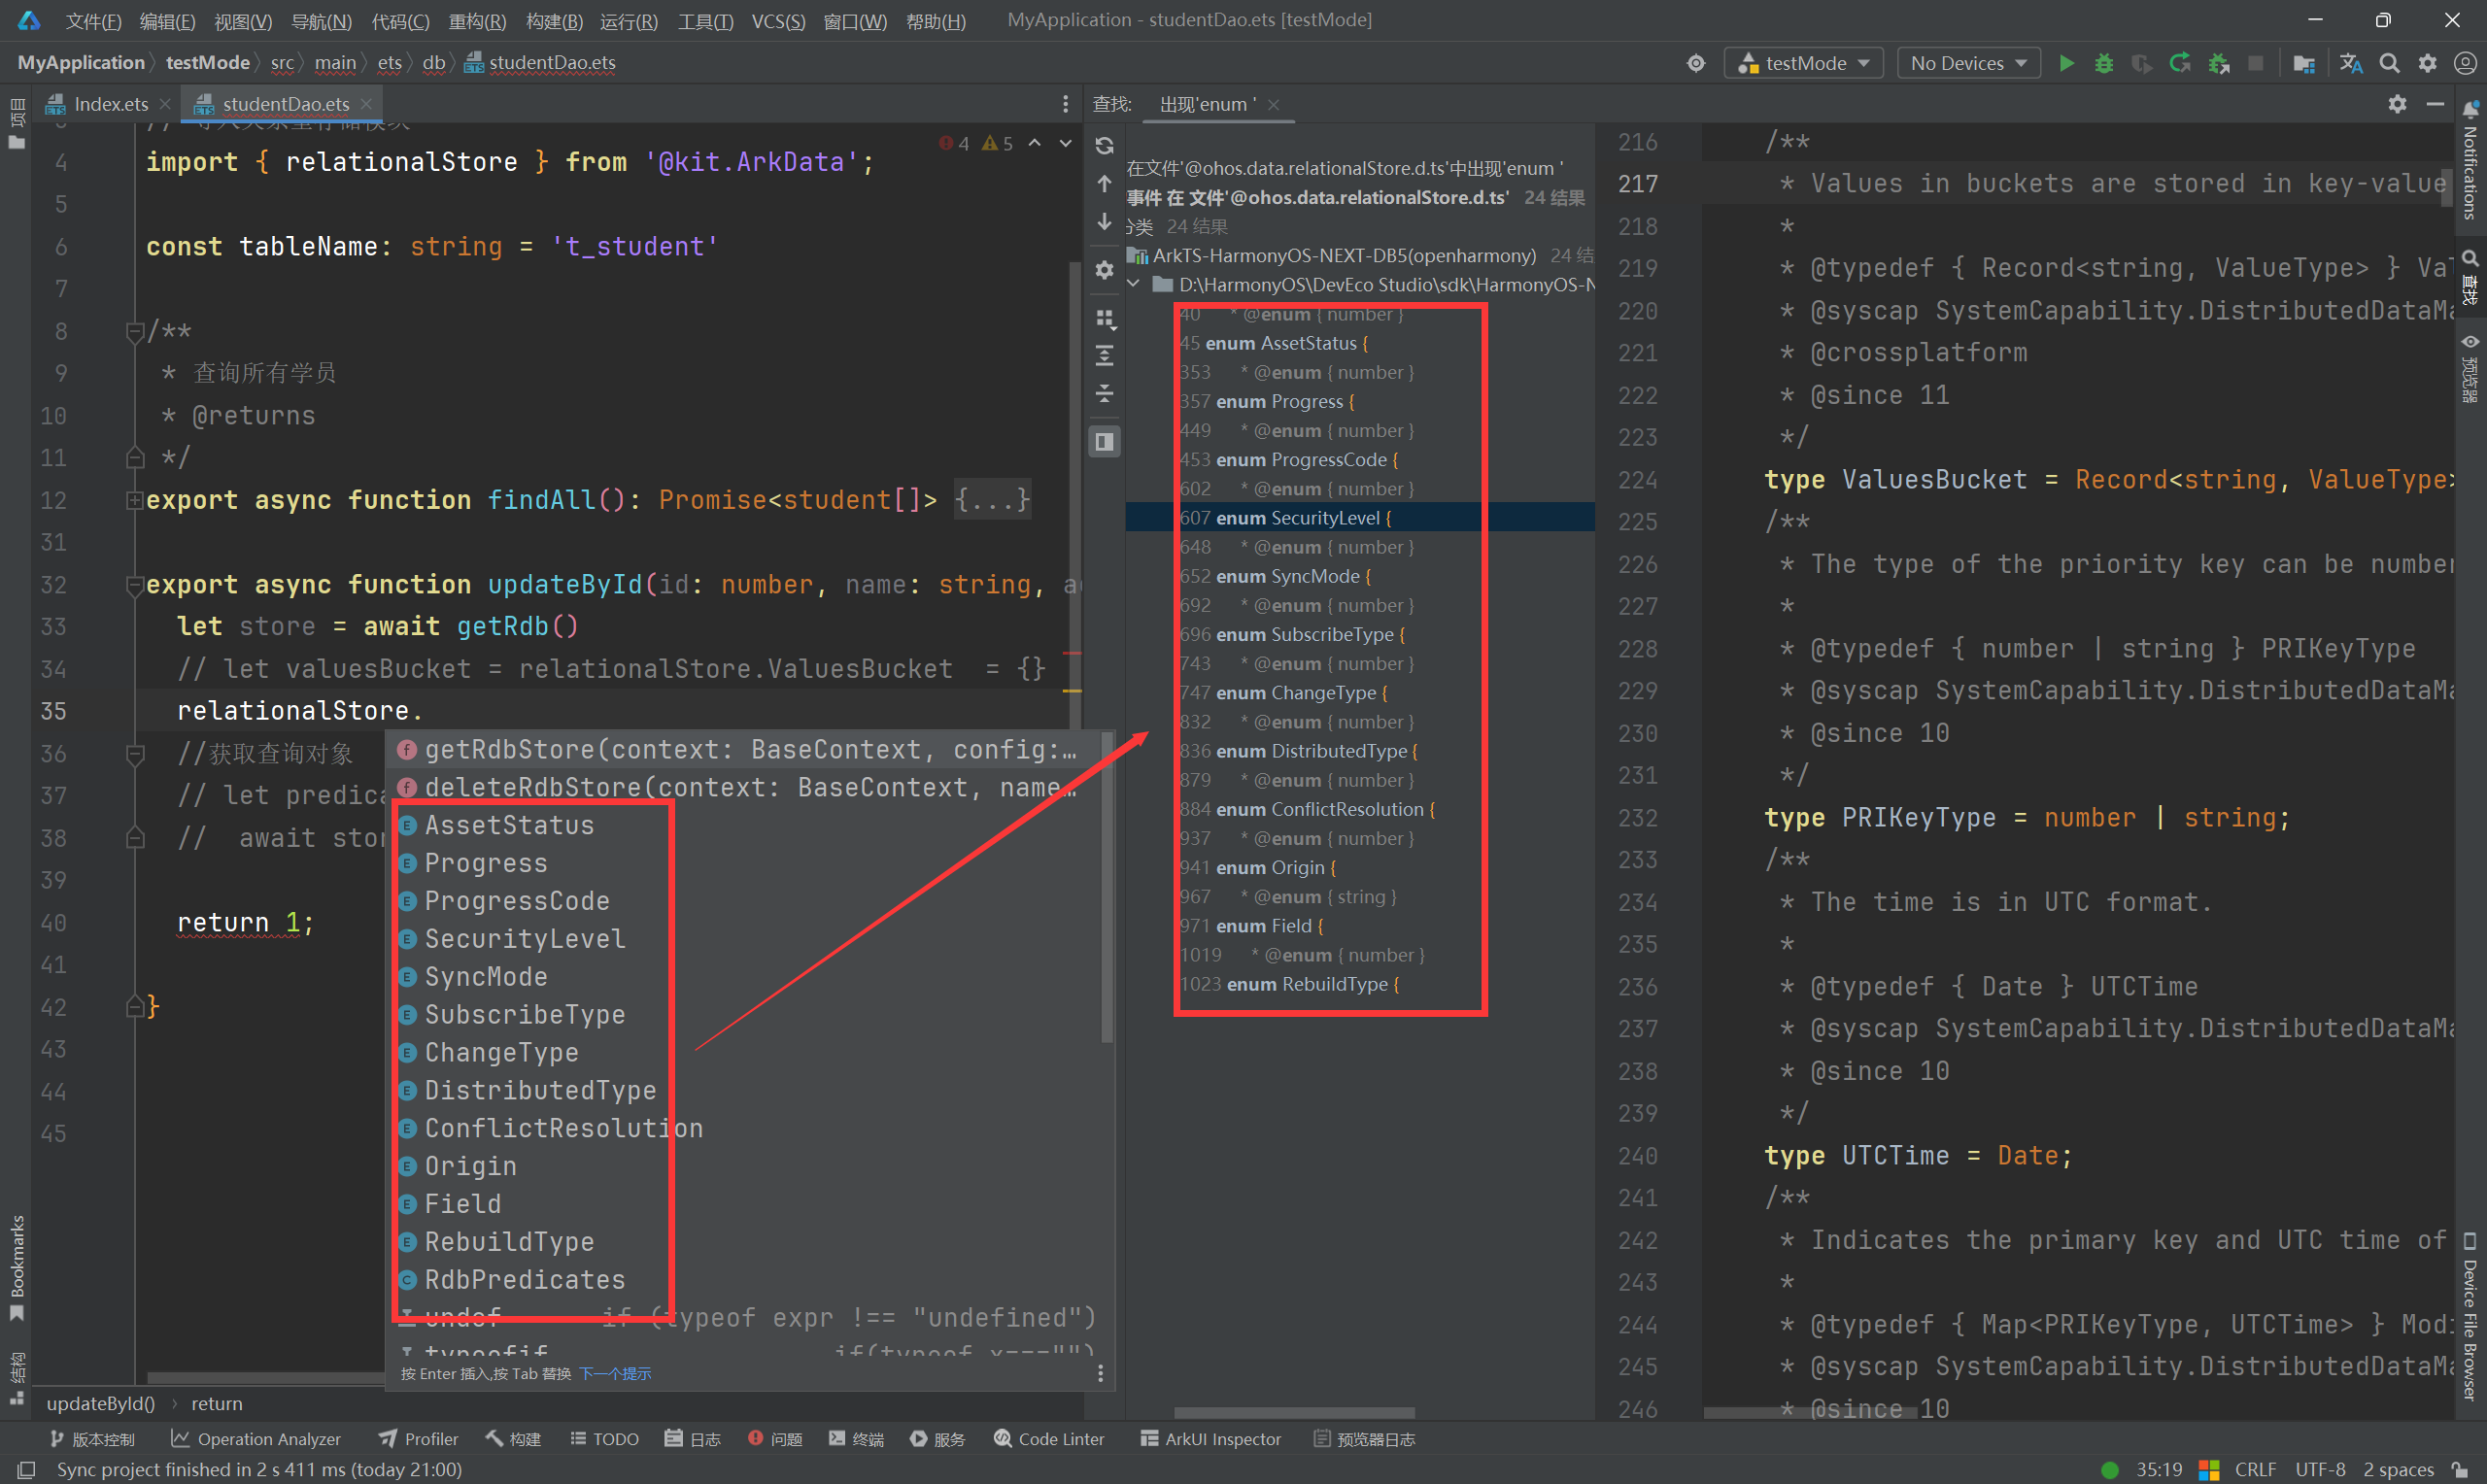Open the 重构(R) refactor menu
Image resolution: width=2487 pixels, height=1484 pixels.
click(x=477, y=21)
